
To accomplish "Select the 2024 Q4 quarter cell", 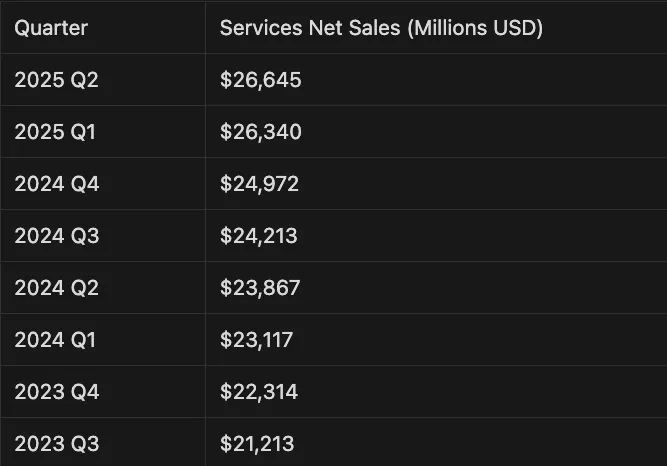I will [x=57, y=184].
